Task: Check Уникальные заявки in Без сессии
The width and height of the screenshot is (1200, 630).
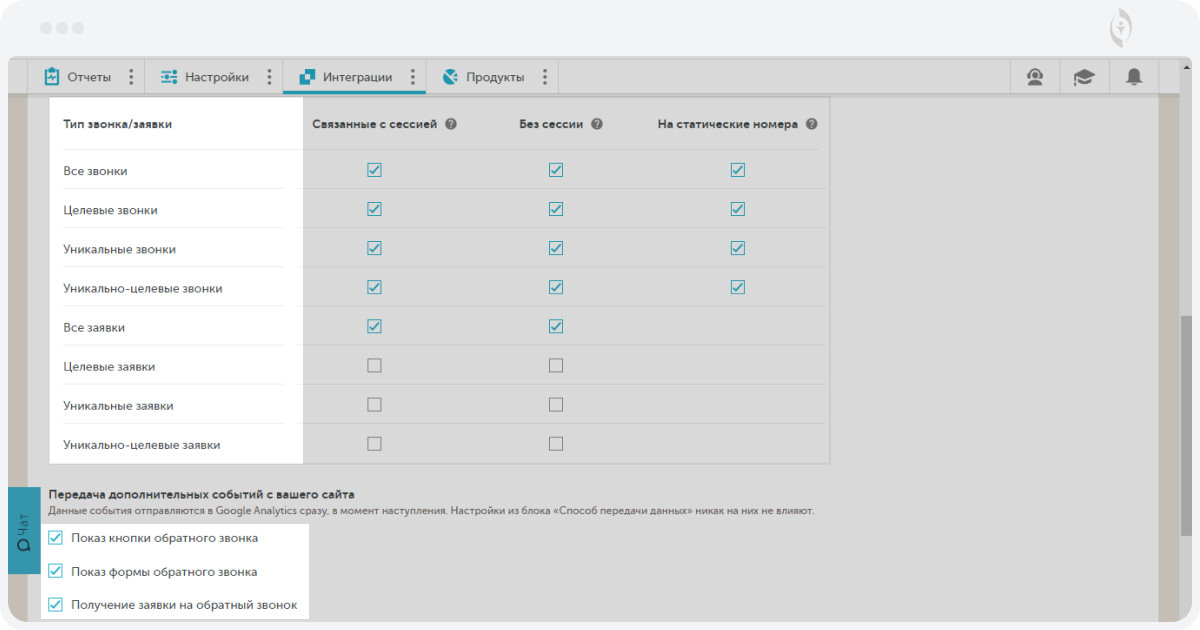Action: click(x=556, y=405)
